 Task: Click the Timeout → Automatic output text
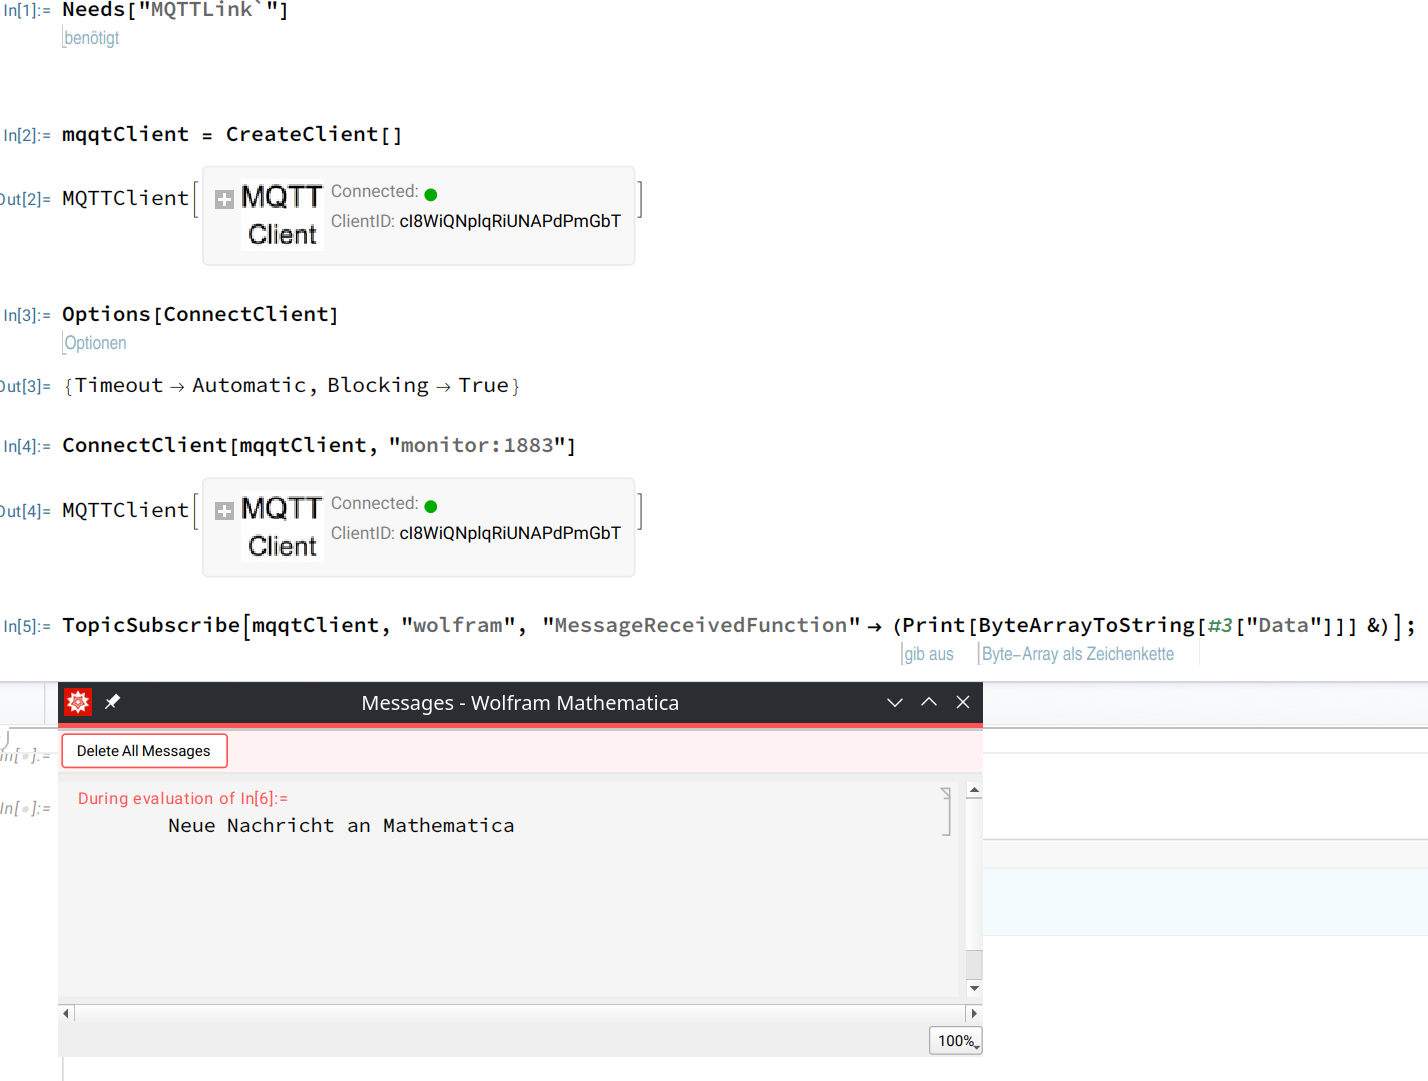190,386
